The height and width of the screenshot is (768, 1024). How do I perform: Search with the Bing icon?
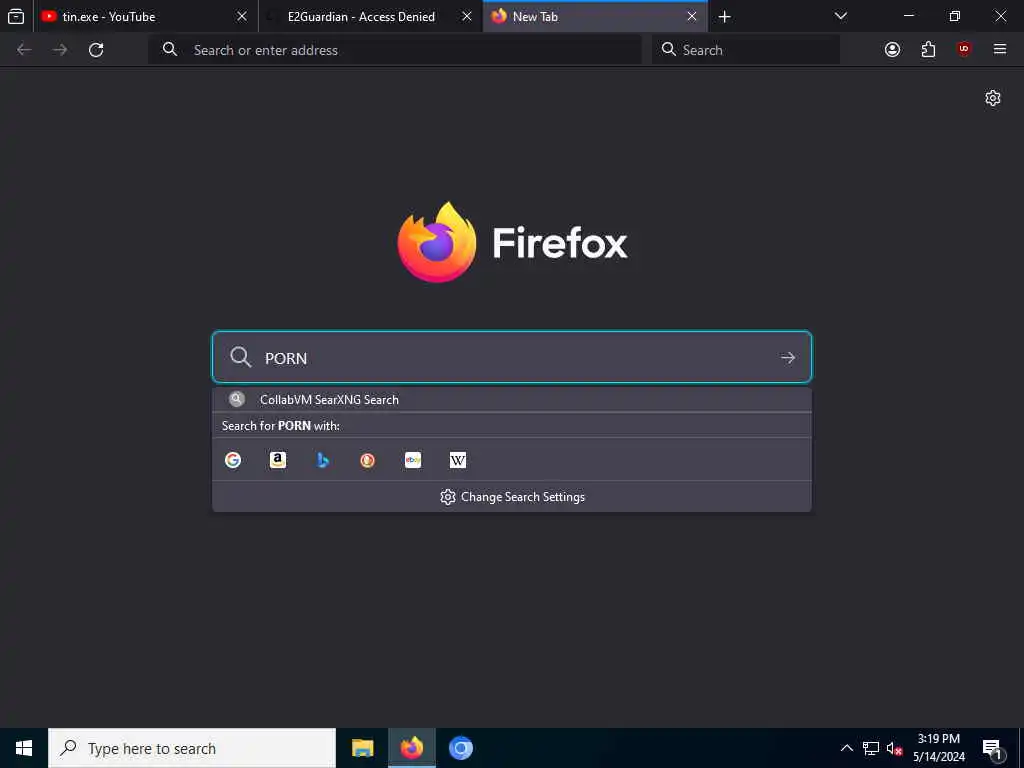pos(323,460)
